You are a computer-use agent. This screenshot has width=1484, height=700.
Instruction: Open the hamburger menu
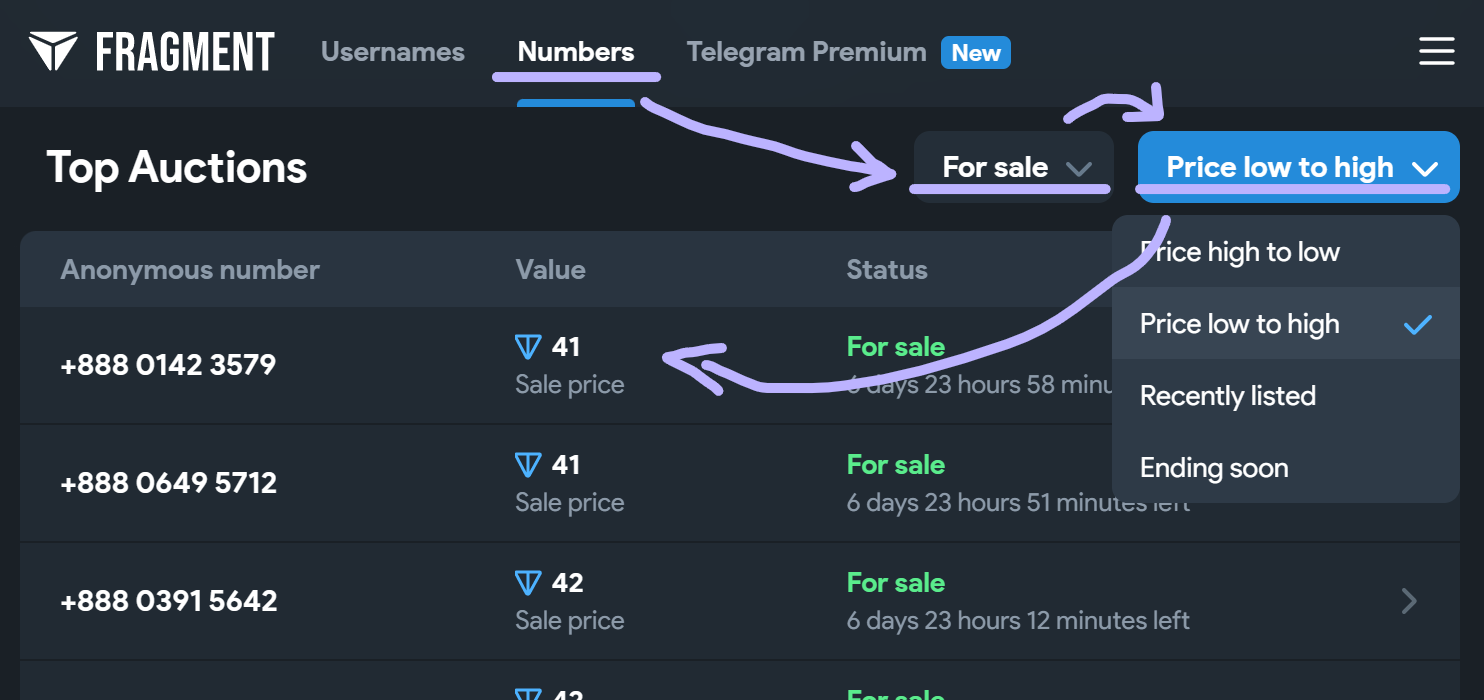tap(1436, 52)
